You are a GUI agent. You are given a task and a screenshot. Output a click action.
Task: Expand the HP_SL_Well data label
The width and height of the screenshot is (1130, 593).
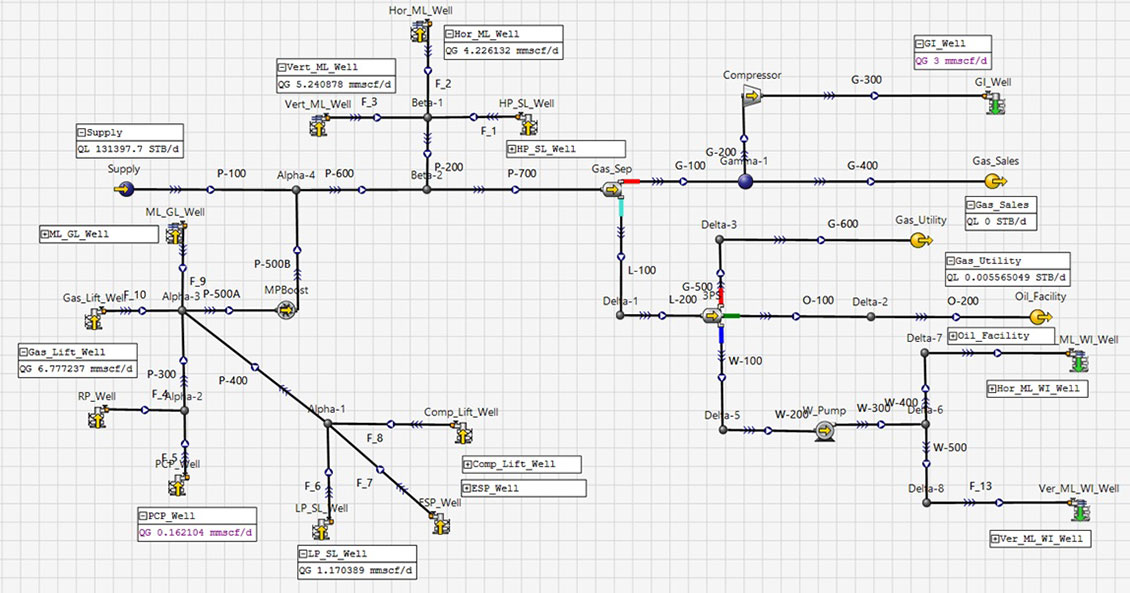(x=512, y=149)
